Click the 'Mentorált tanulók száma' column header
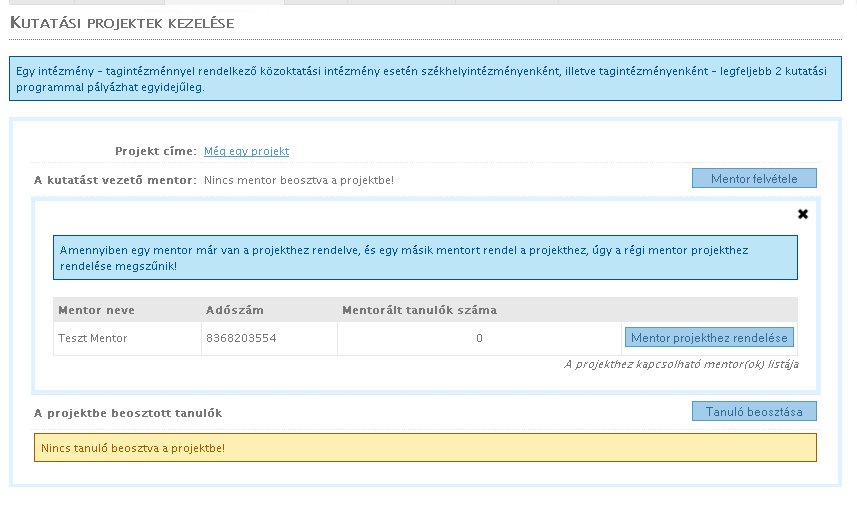 [419, 310]
